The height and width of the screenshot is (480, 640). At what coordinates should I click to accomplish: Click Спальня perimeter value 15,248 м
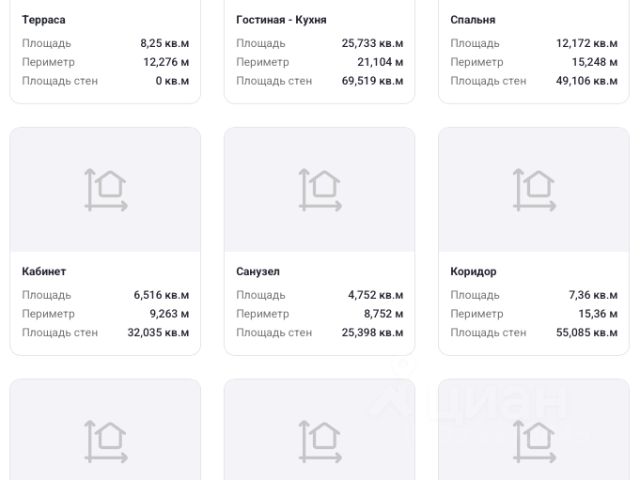click(595, 62)
